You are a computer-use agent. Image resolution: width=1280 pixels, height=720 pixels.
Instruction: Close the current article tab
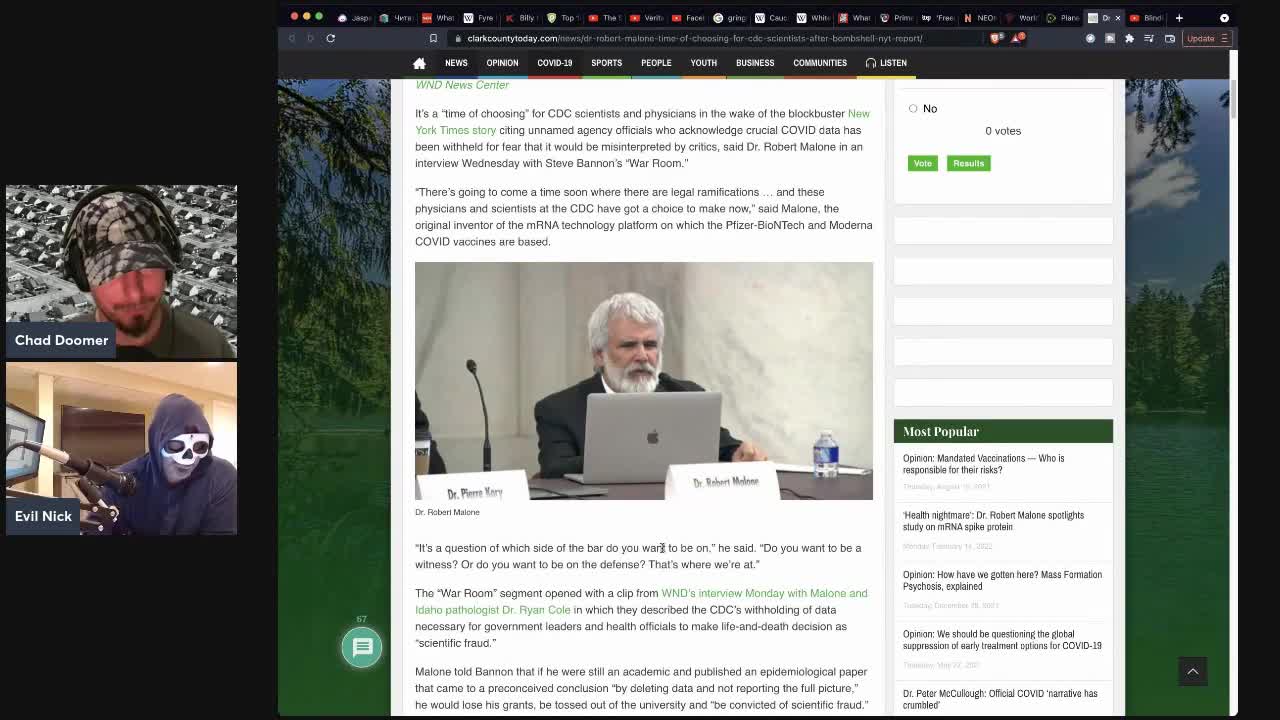(x=1118, y=18)
